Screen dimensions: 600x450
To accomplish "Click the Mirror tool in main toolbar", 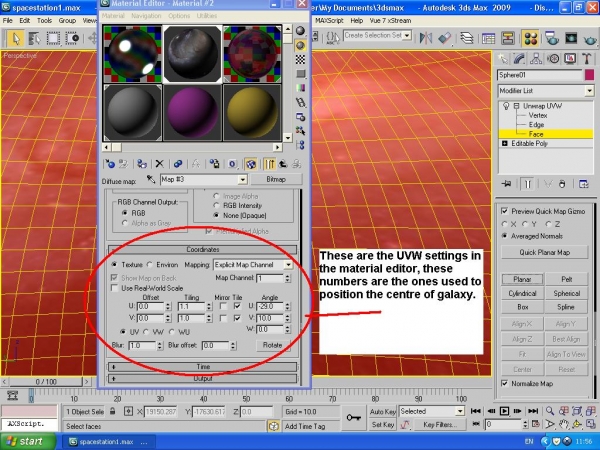I will point(426,38).
